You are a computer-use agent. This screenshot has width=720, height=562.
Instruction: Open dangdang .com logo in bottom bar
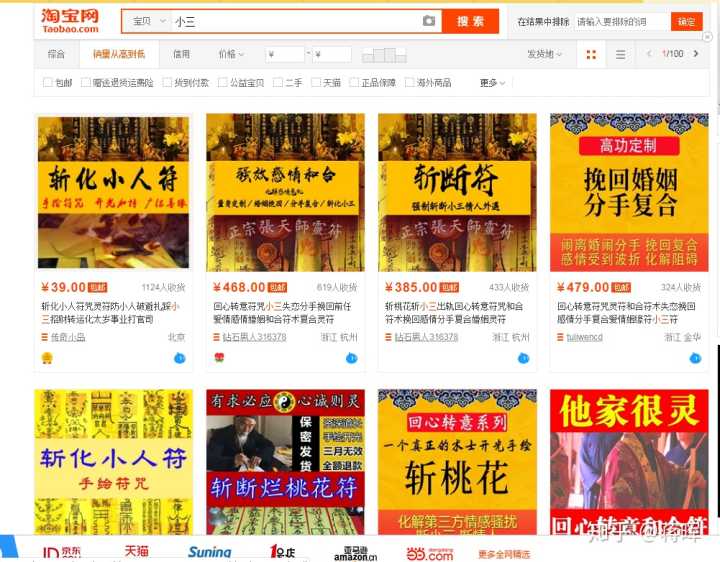pyautogui.click(x=430, y=554)
